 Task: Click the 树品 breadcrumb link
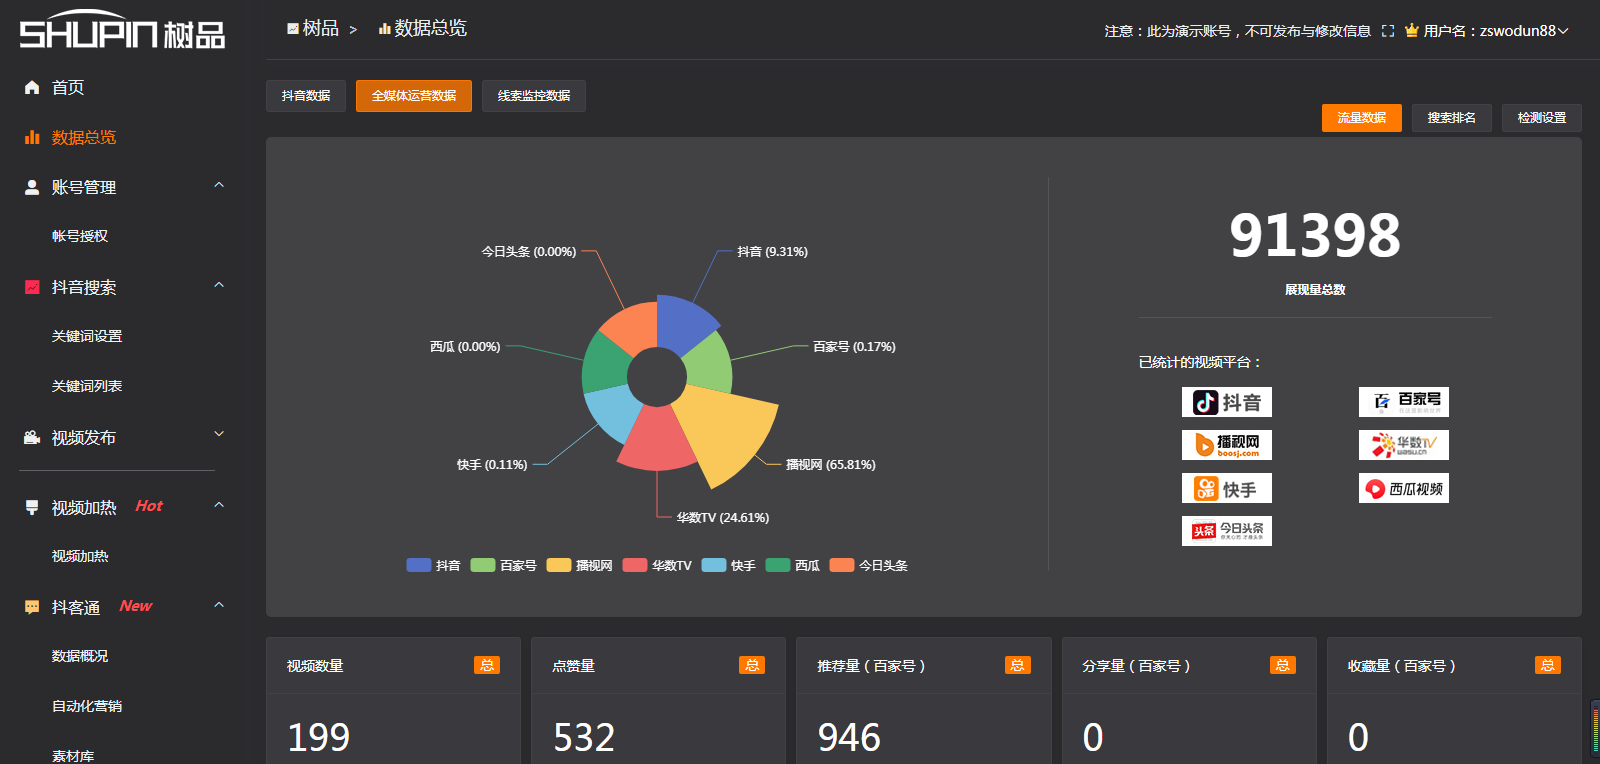321,28
